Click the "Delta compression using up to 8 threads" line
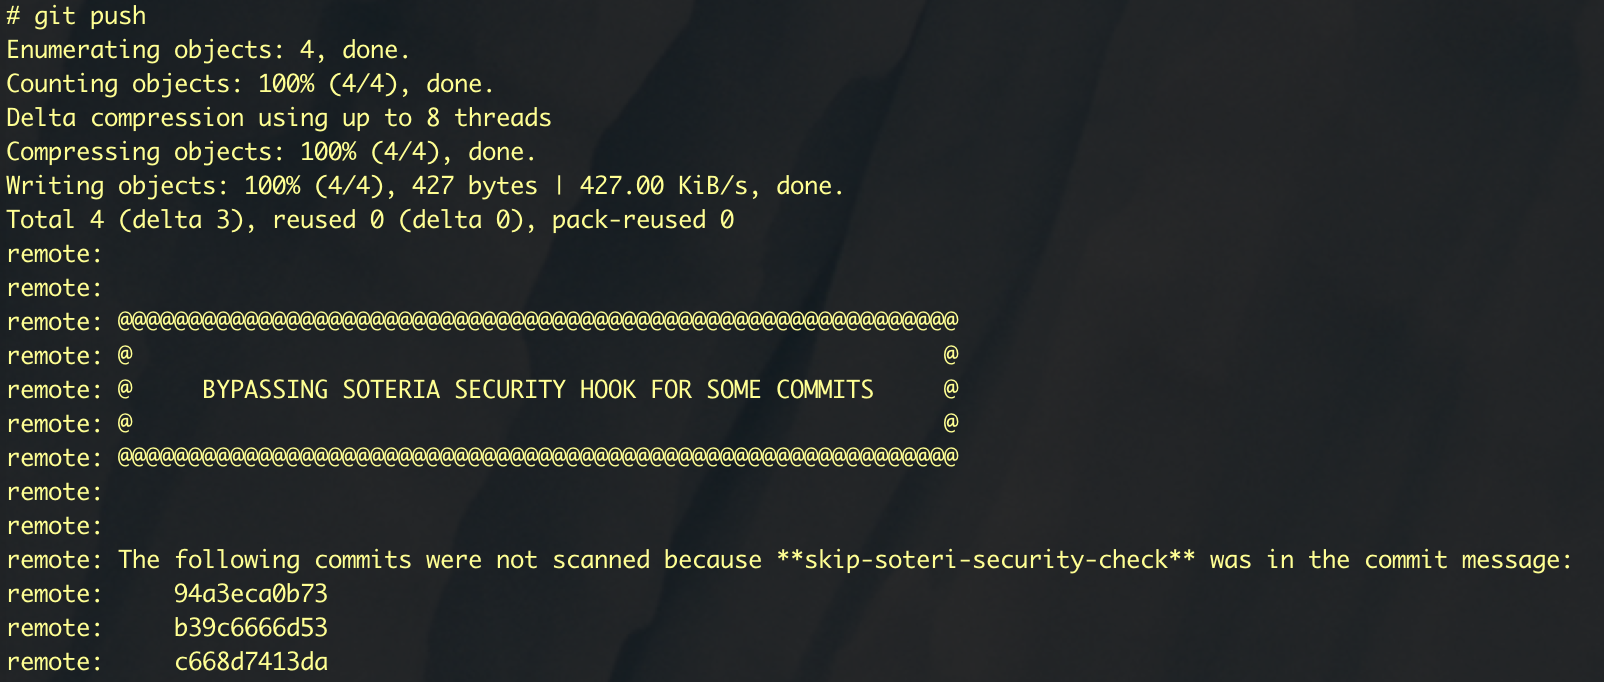The width and height of the screenshot is (1604, 682). coord(279,118)
